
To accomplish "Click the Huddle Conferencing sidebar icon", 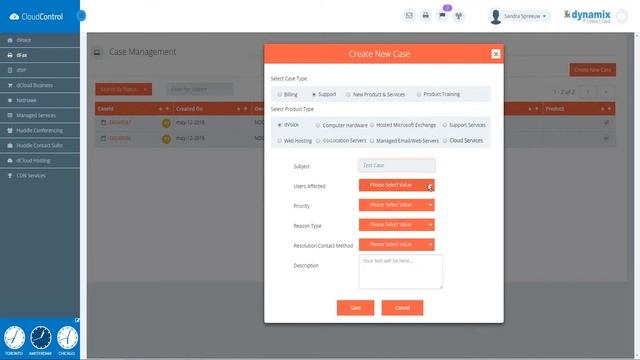I will click(10, 131).
